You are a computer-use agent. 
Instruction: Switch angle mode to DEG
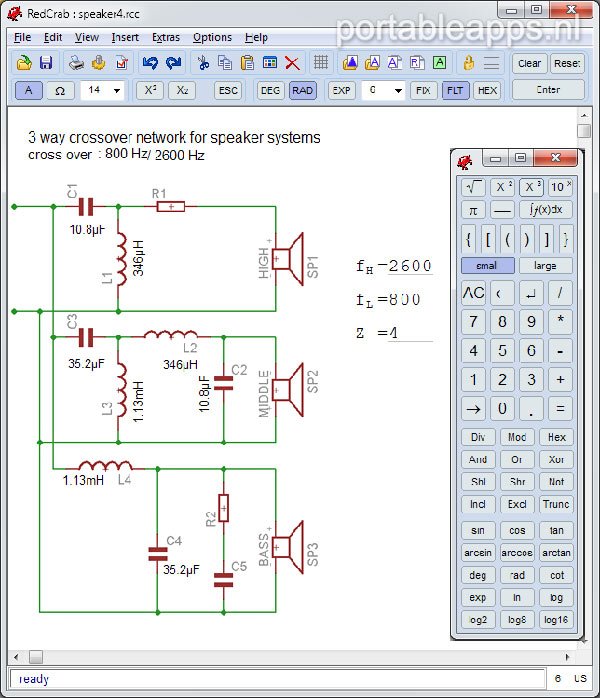click(271, 90)
